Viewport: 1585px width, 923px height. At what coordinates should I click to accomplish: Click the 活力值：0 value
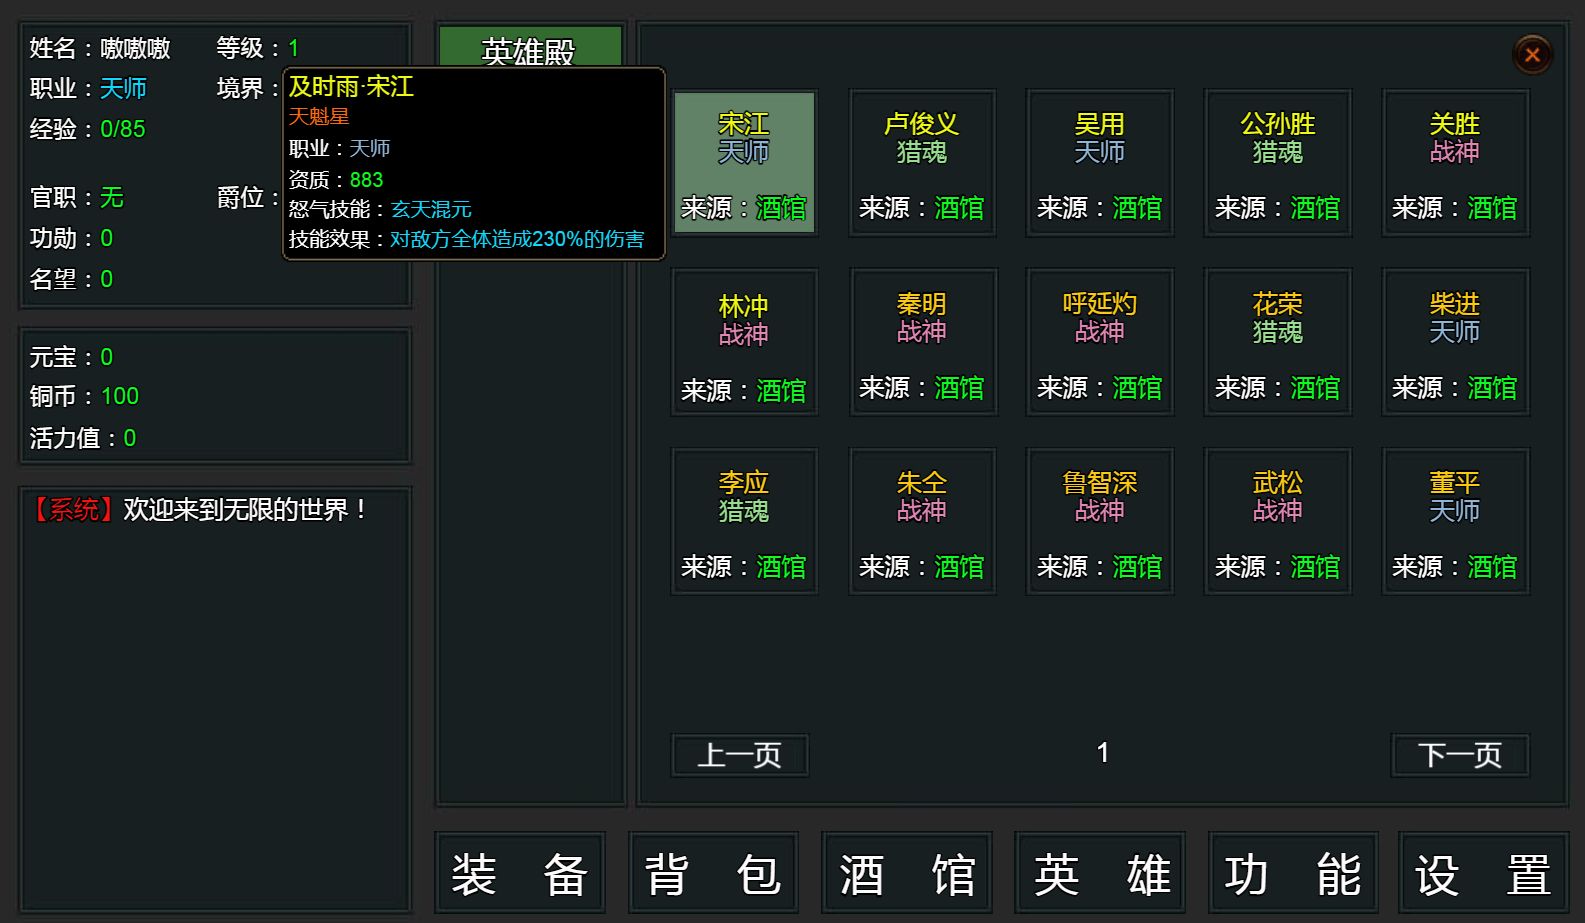pos(83,438)
